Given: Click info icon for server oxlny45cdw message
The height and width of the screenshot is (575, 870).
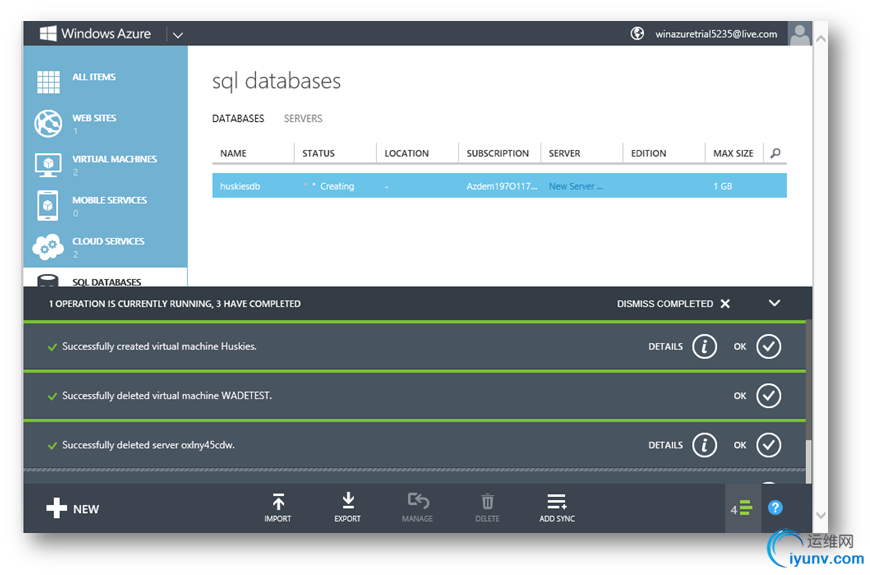Looking at the screenshot, I should coord(705,445).
